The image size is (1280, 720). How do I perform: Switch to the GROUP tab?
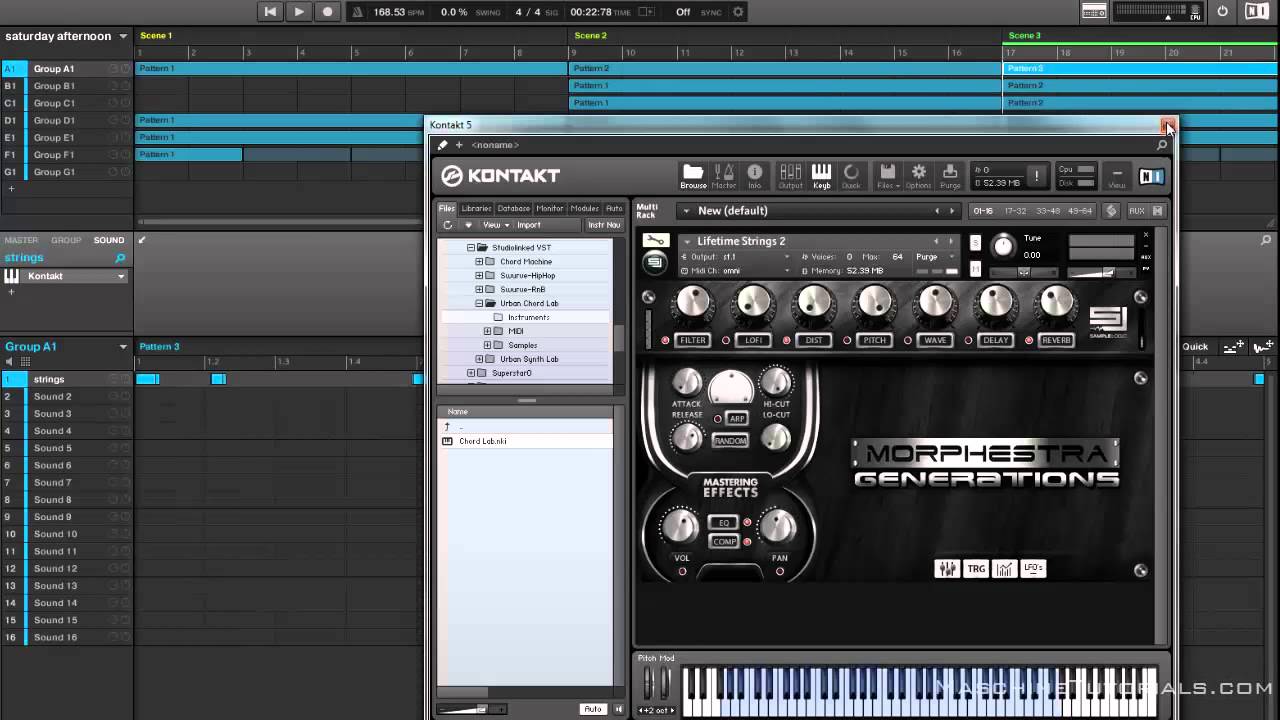click(x=66, y=240)
